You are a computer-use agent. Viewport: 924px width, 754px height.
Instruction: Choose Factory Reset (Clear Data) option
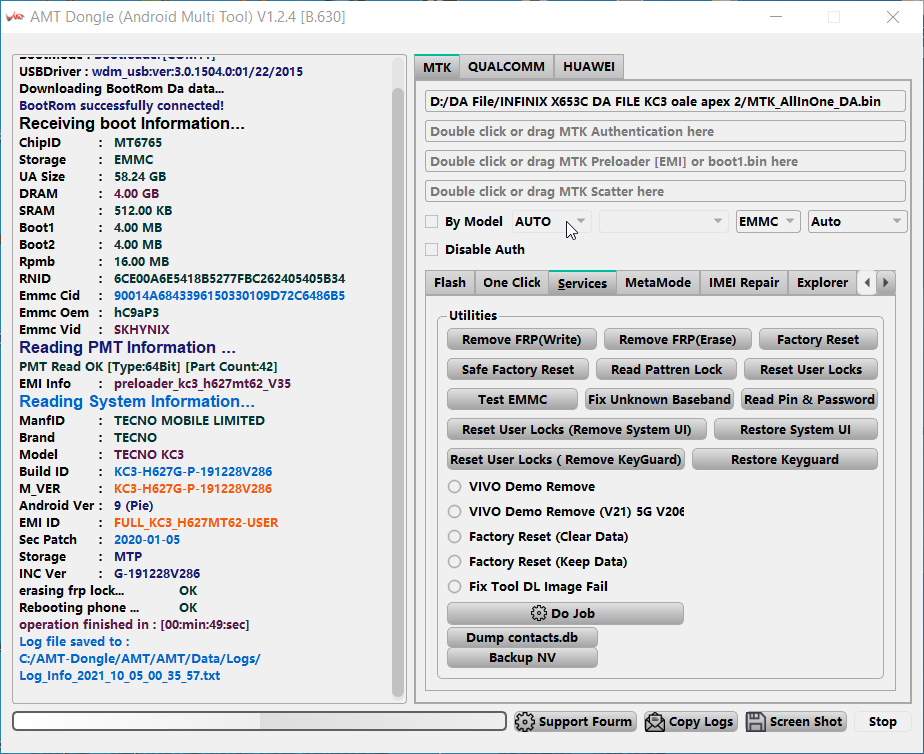454,537
